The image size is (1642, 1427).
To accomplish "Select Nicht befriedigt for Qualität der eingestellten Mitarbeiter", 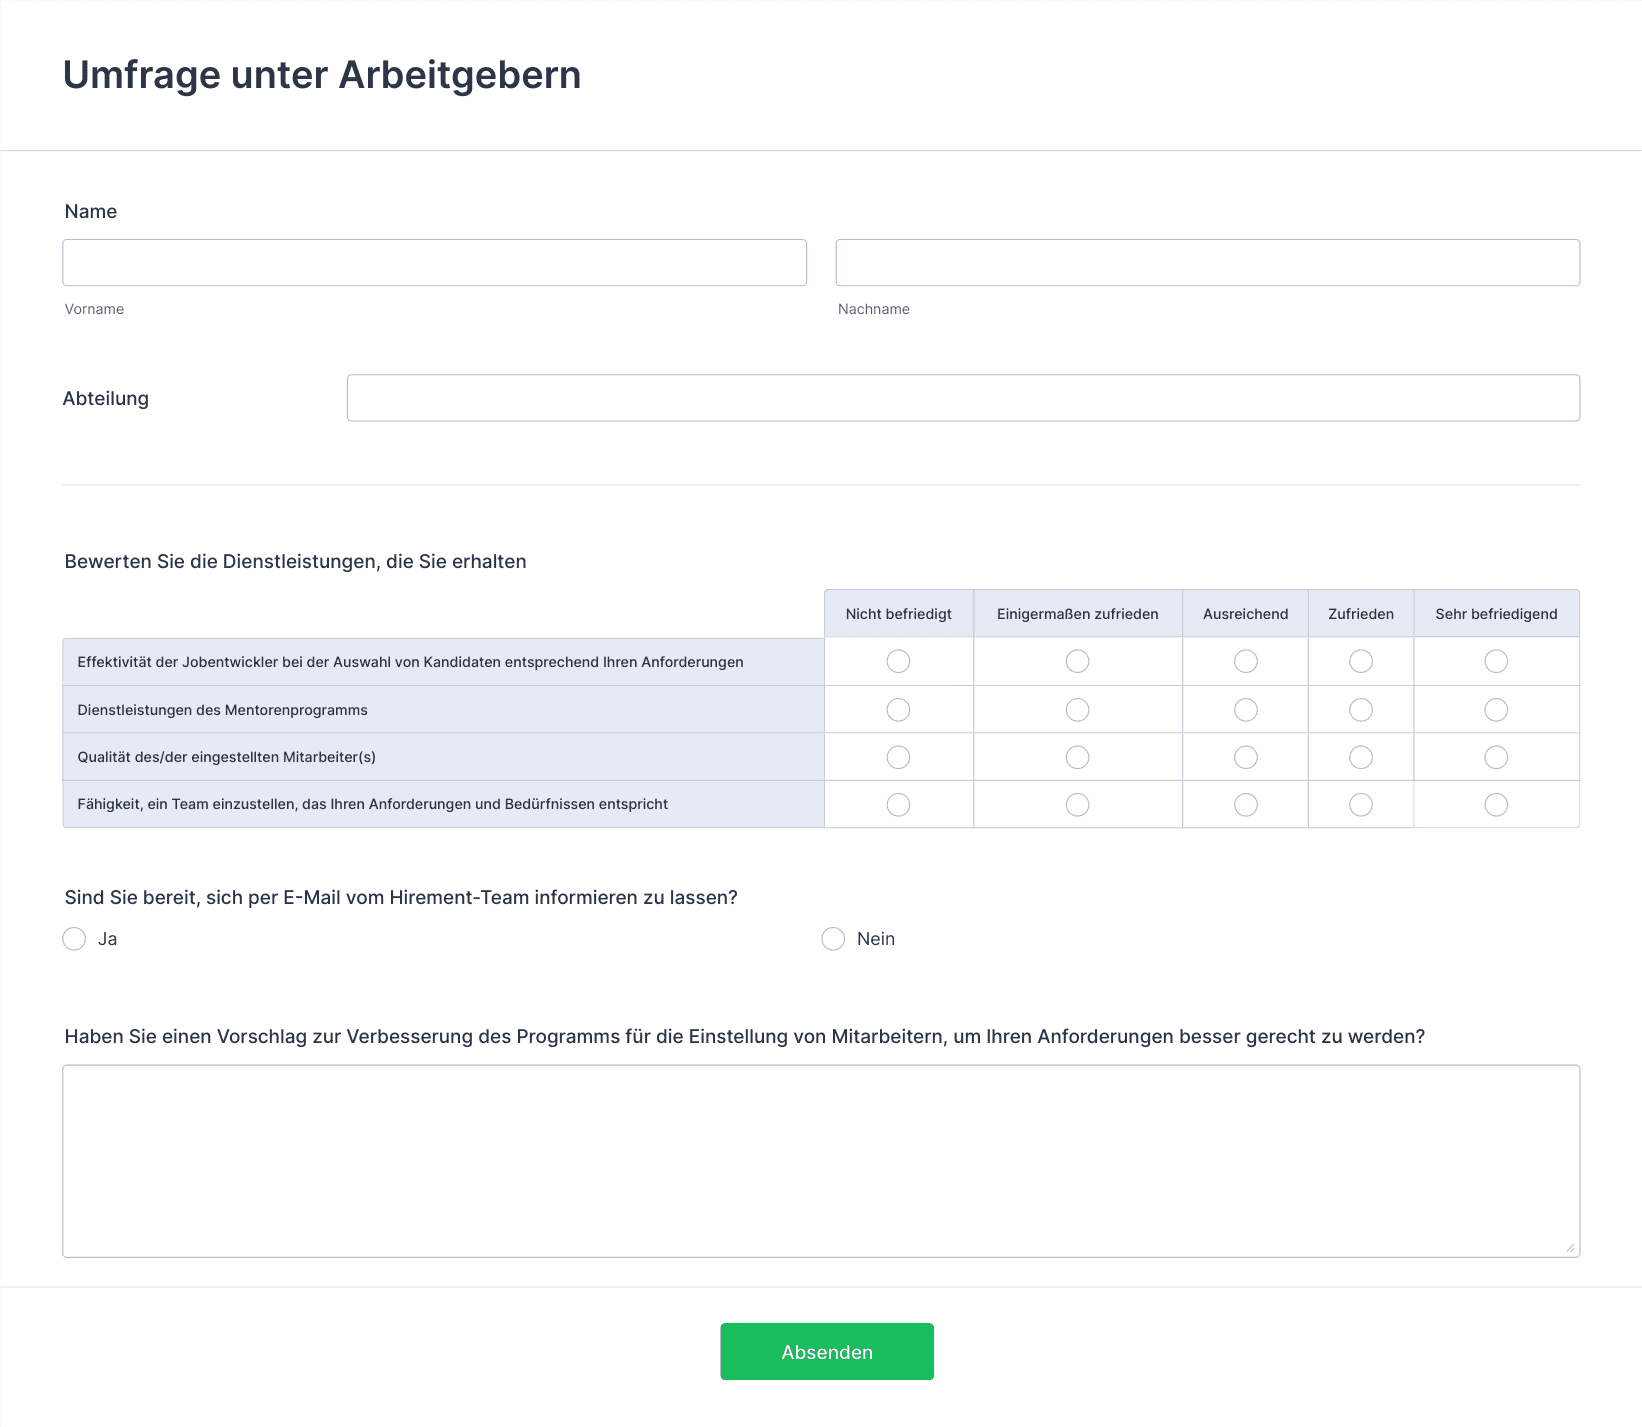I will 898,758.
